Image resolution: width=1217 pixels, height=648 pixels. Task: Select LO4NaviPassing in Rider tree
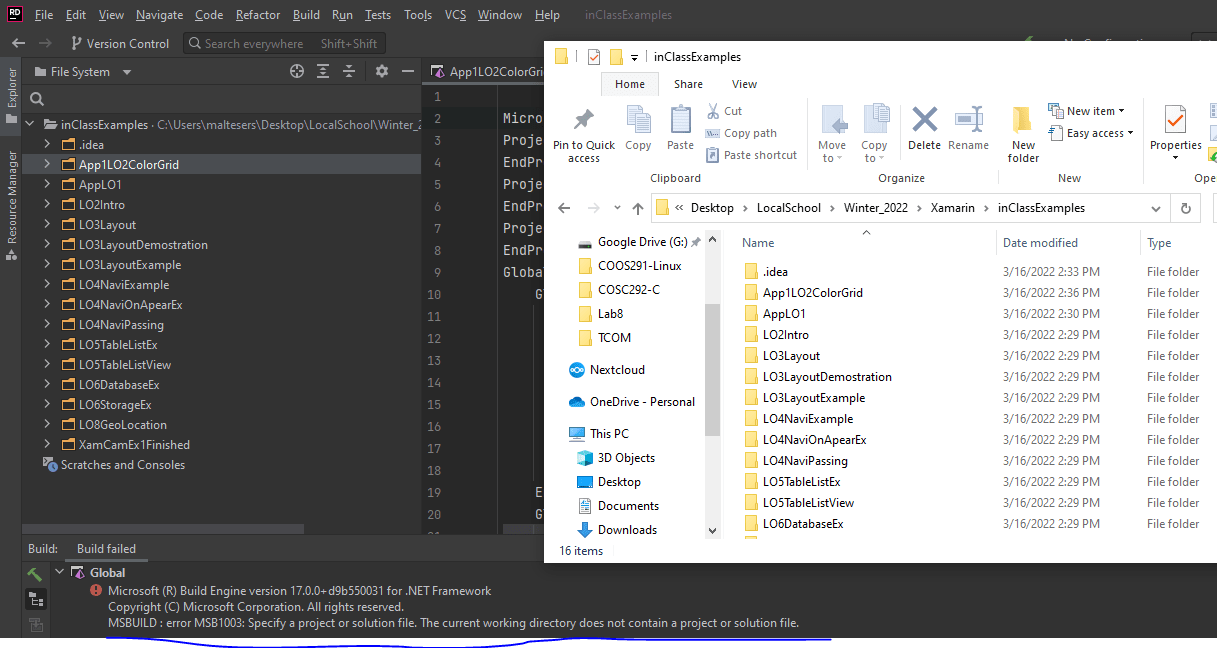click(x=121, y=325)
